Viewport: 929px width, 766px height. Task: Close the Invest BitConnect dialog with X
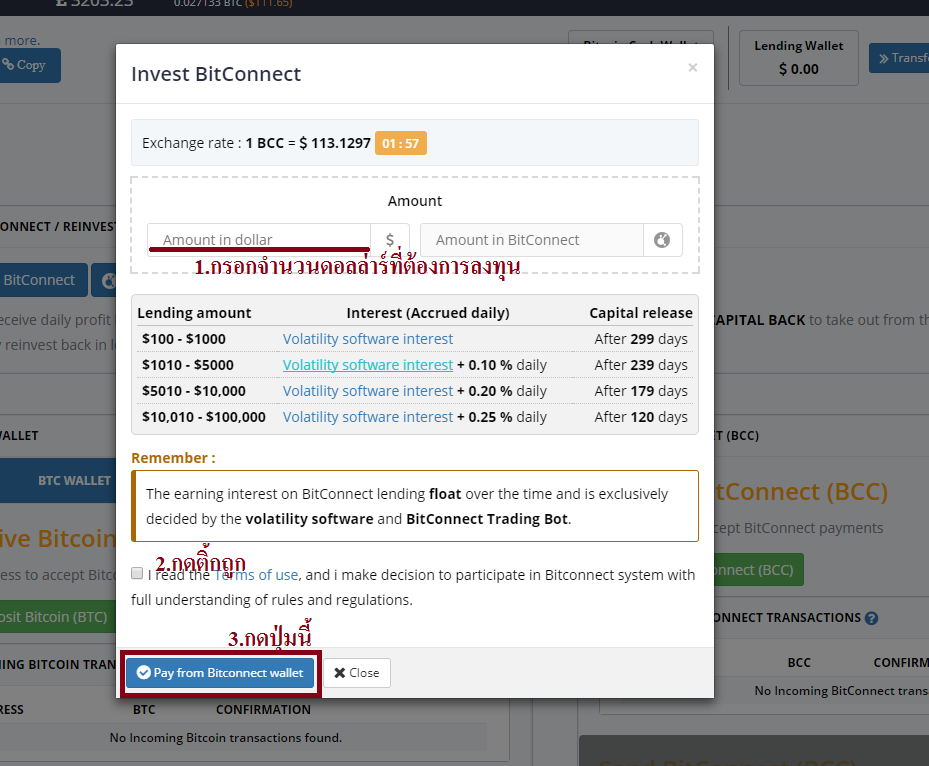[x=693, y=68]
